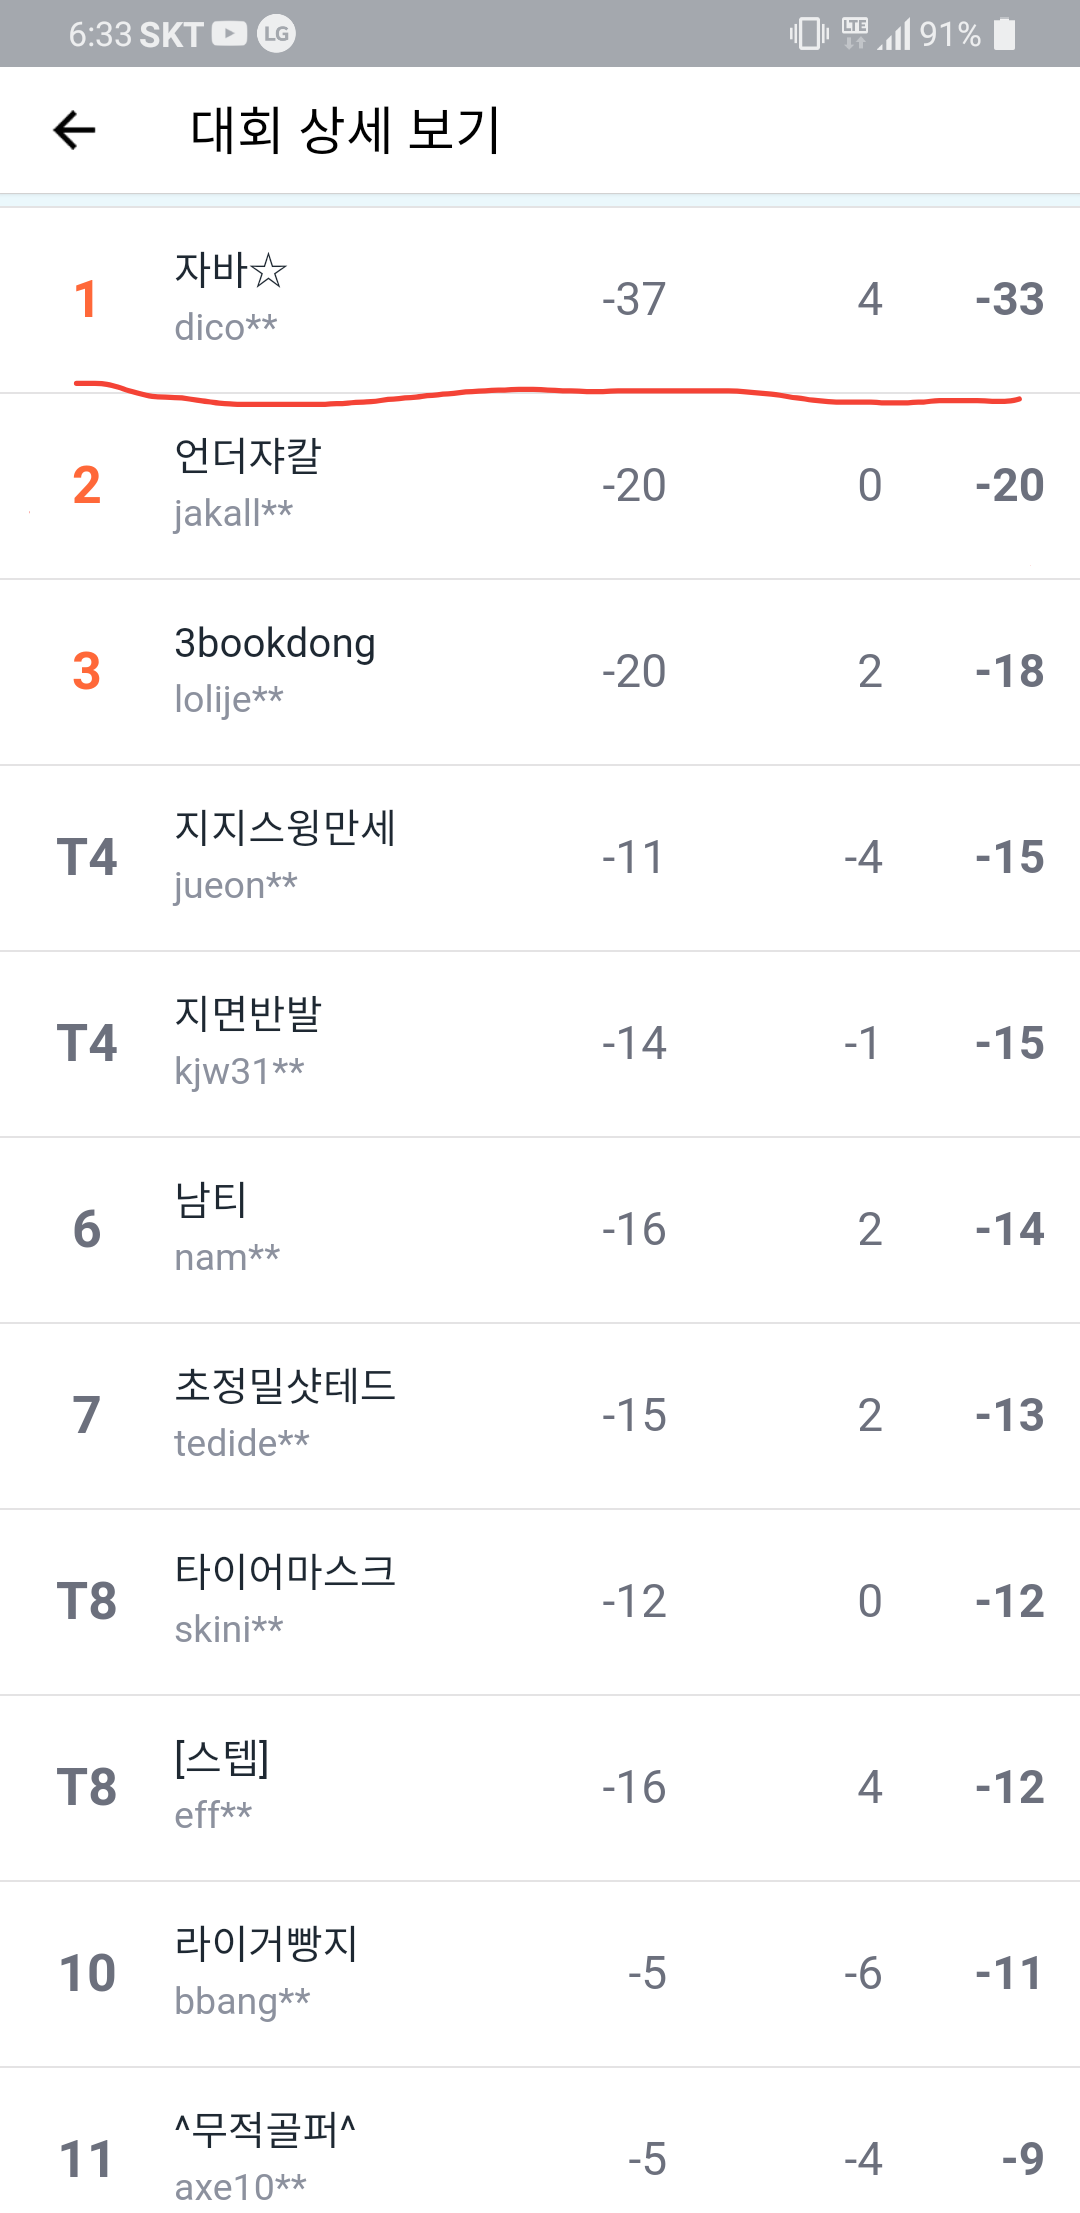
Task: Open 3bookdong player details
Action: 540,671
